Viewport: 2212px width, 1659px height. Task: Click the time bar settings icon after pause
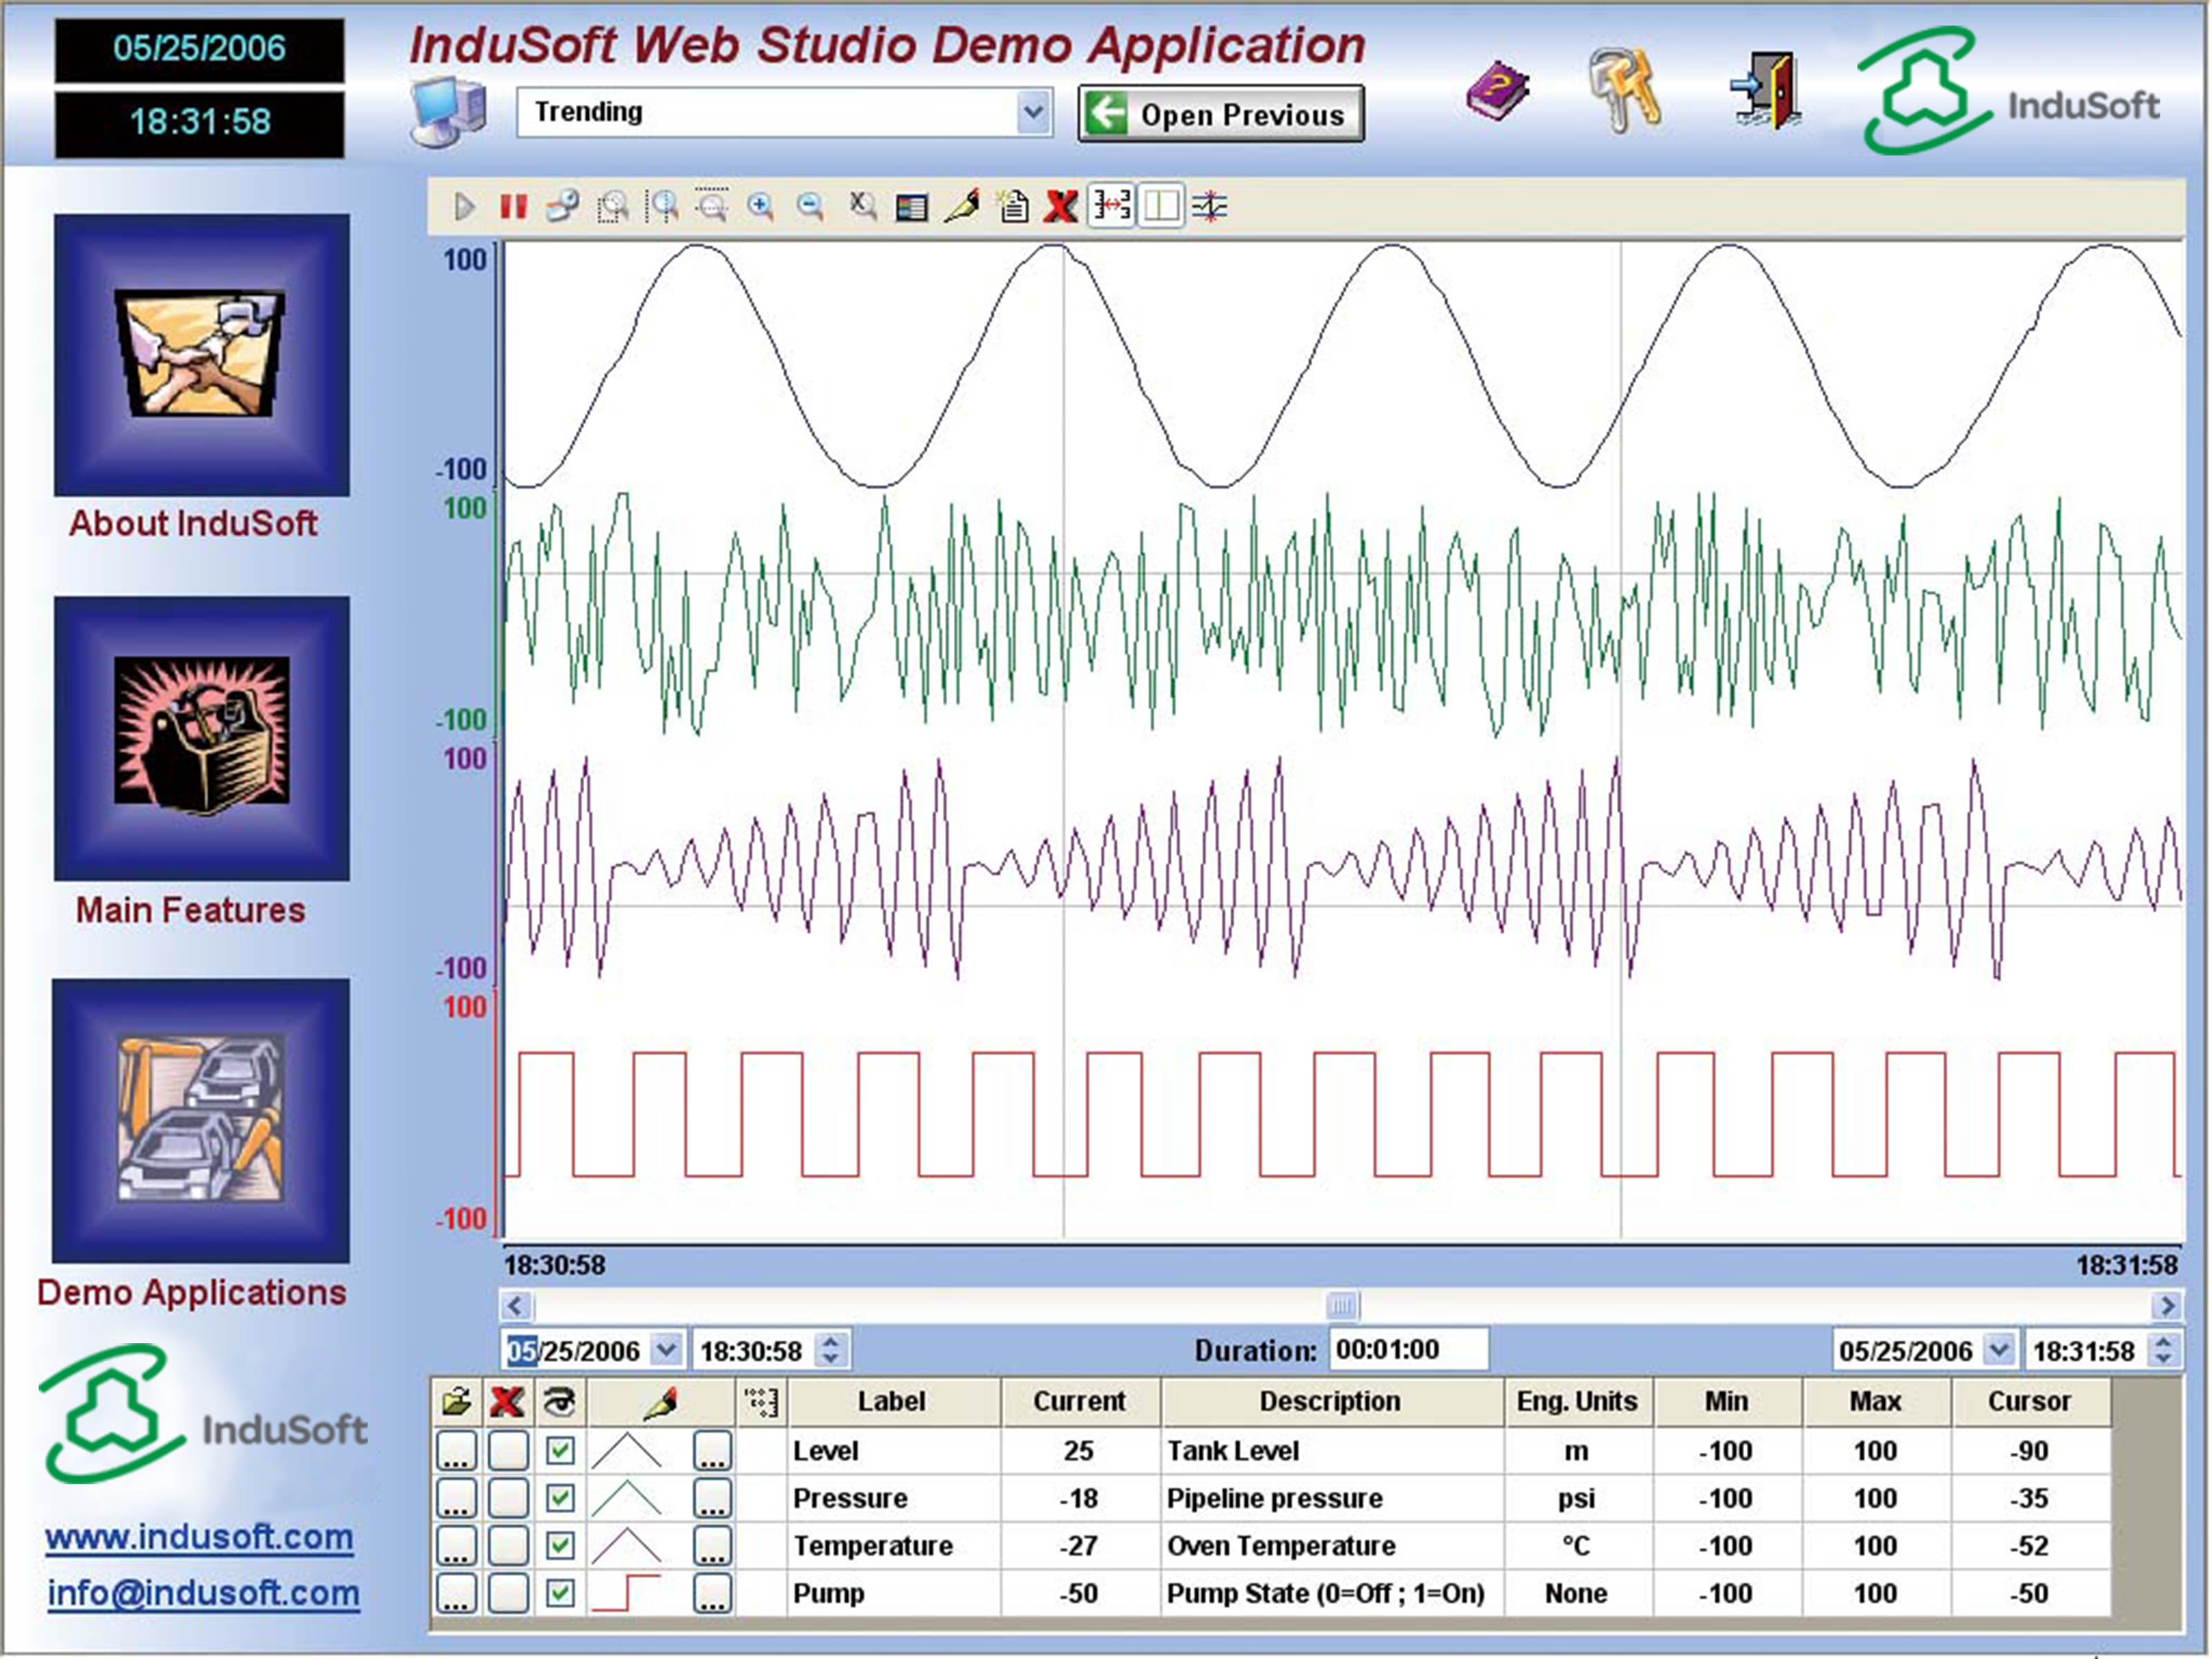(563, 207)
